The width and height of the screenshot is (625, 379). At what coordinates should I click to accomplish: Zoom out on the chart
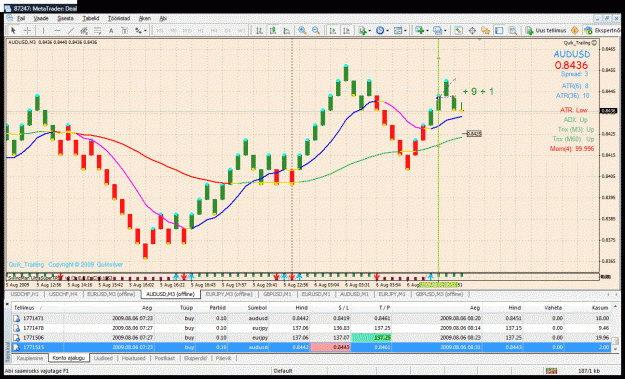point(316,30)
